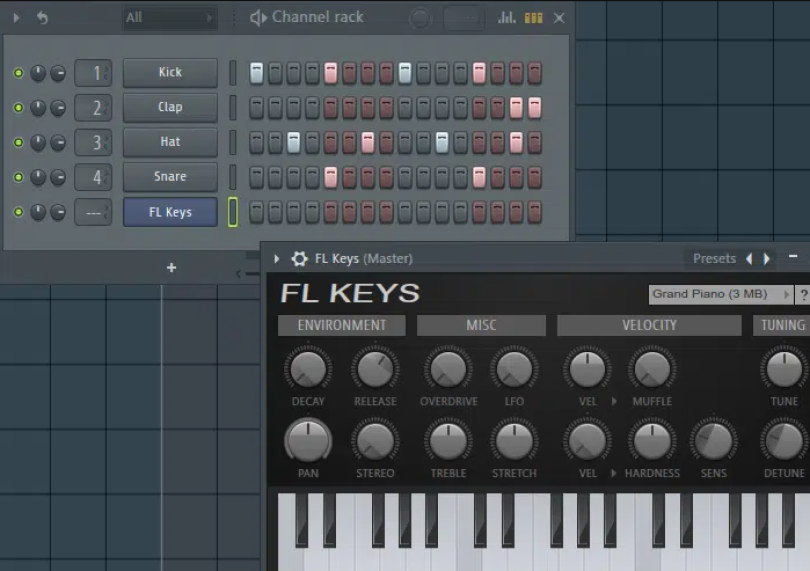810x571 pixels.
Task: Open Channel rack menu play arrow
Action: (x=16, y=18)
